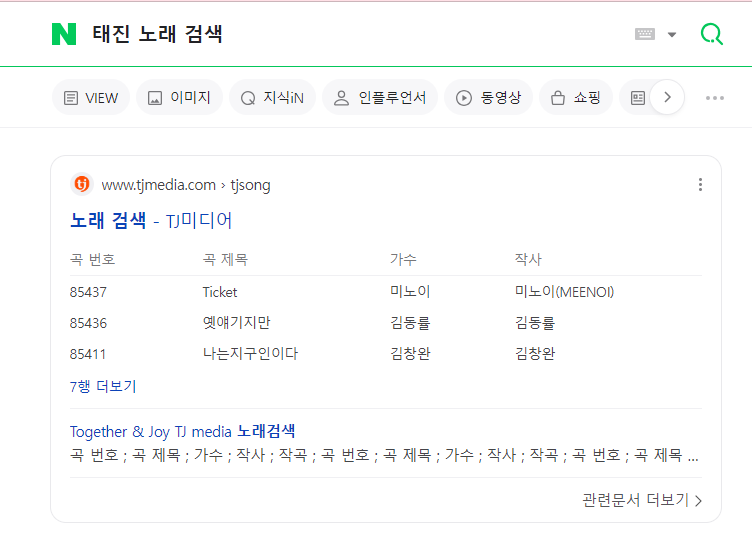Click the green Naver N logo

(64, 34)
